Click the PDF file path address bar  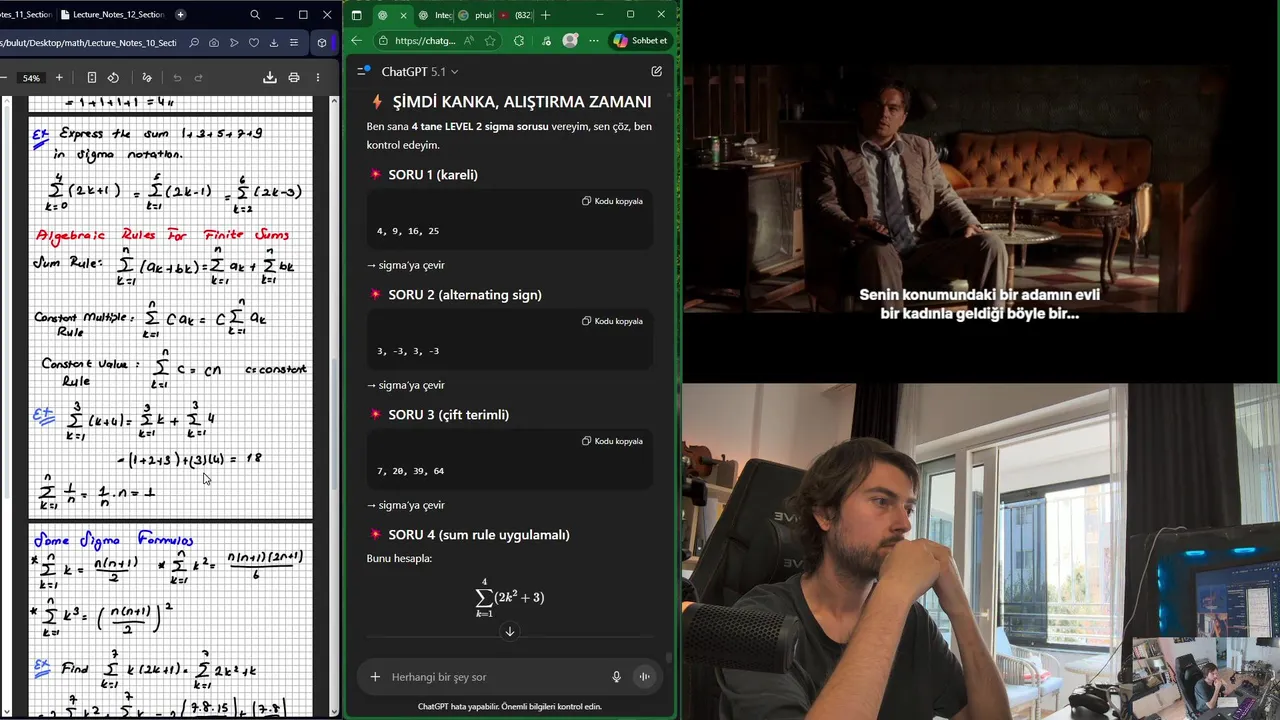click(88, 43)
